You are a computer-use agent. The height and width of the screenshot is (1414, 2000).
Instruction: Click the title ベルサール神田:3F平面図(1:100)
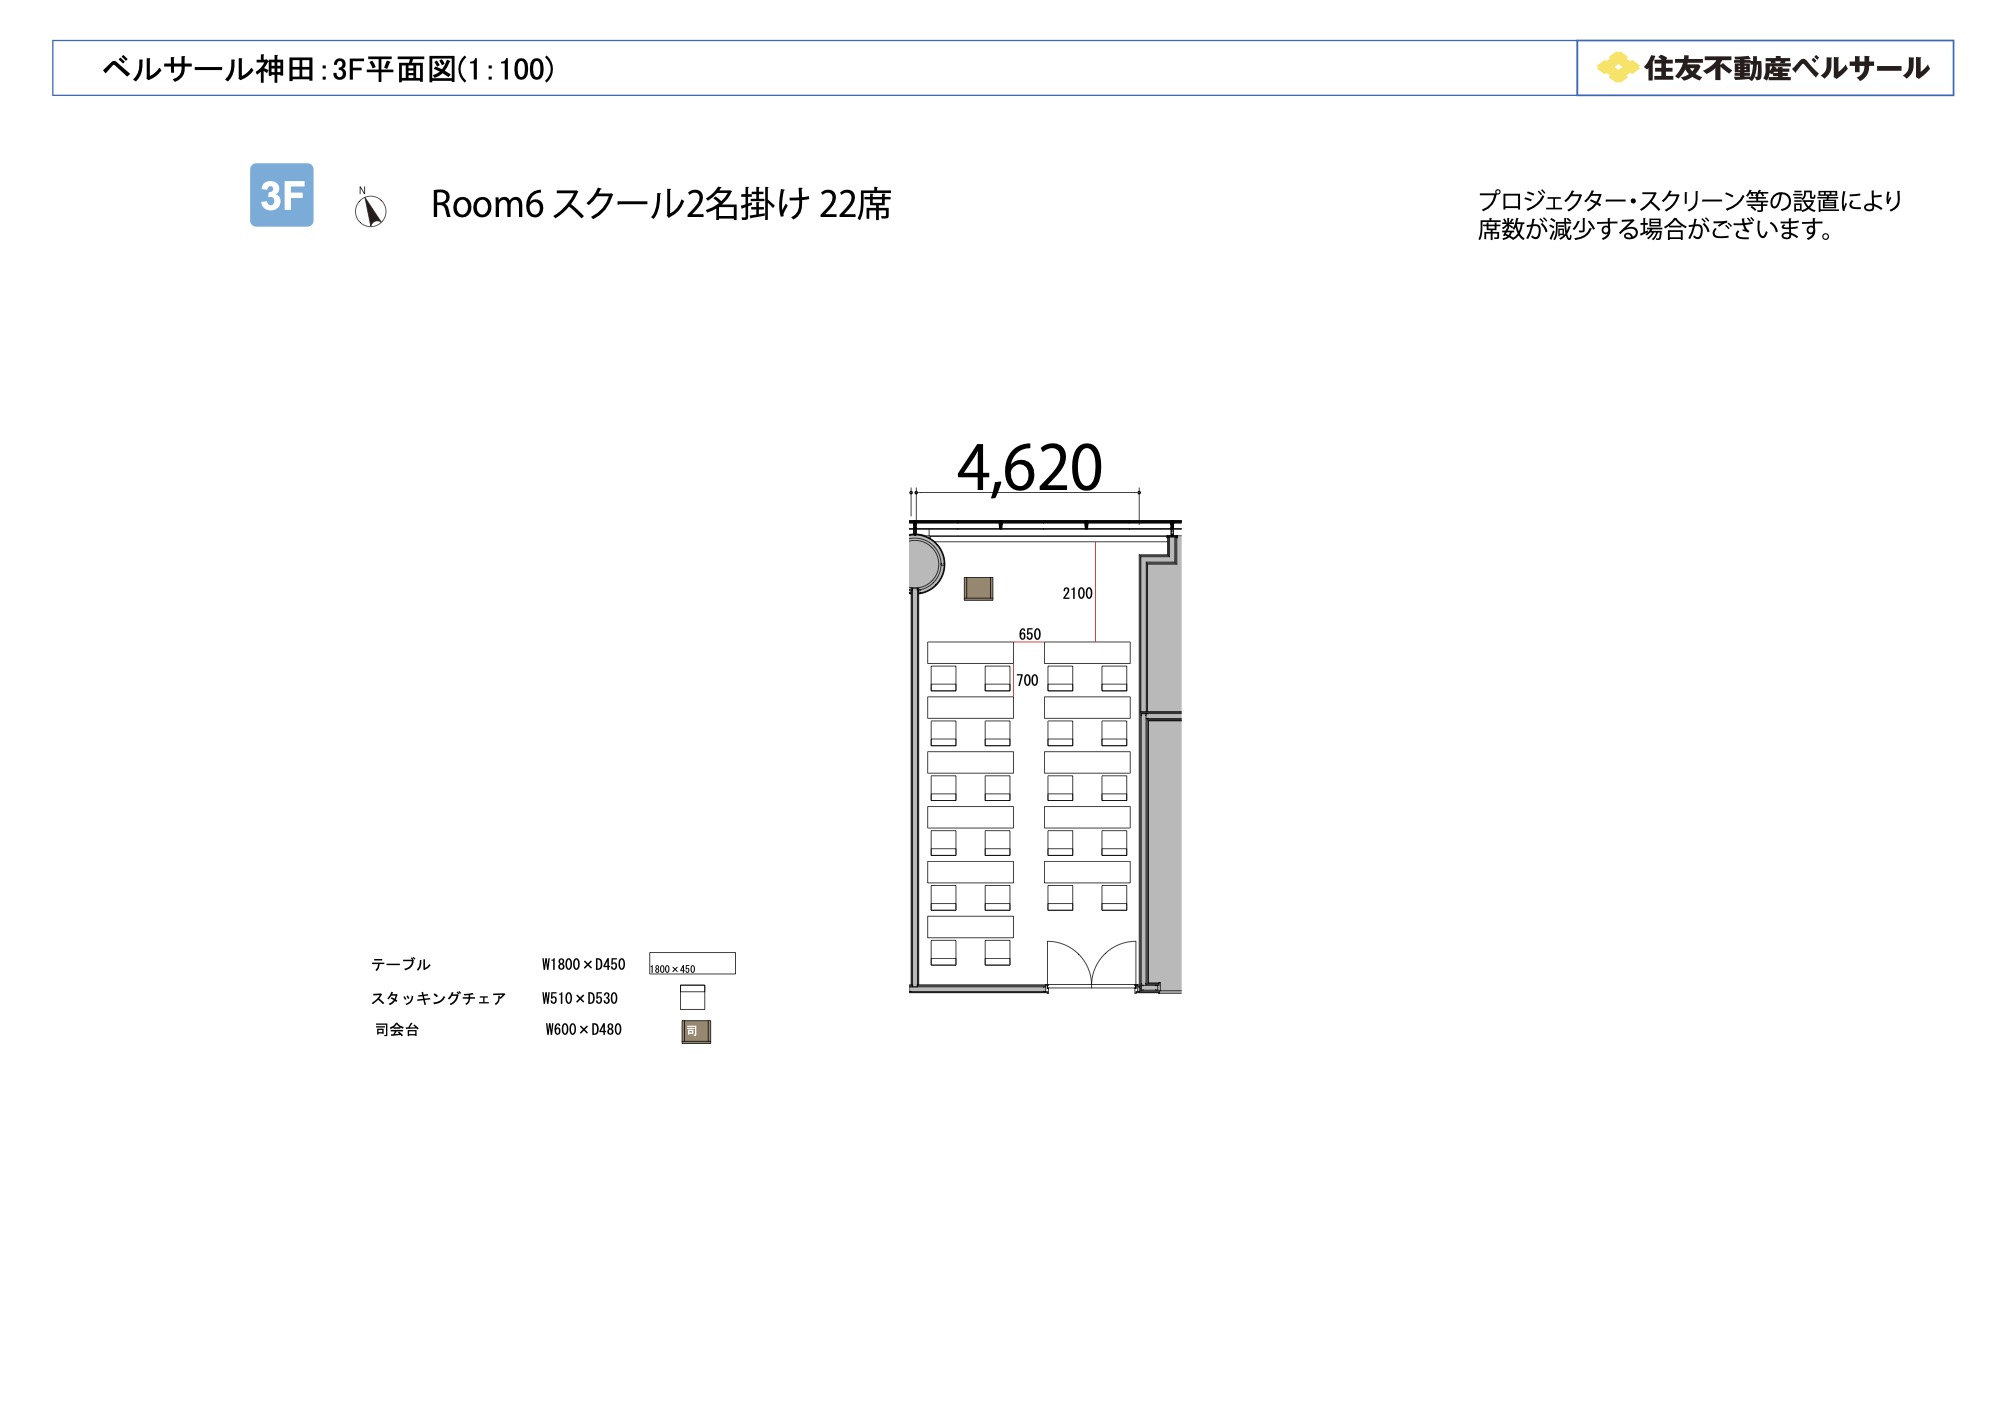[x=329, y=69]
